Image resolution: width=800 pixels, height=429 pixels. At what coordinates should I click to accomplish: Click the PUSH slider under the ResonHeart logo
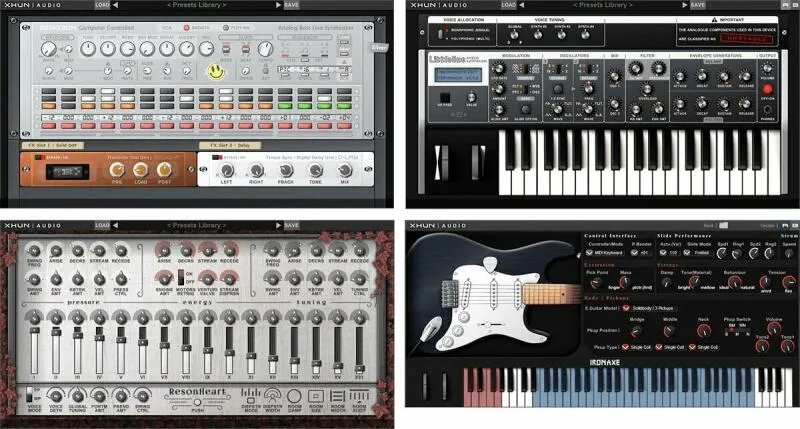[x=197, y=403]
